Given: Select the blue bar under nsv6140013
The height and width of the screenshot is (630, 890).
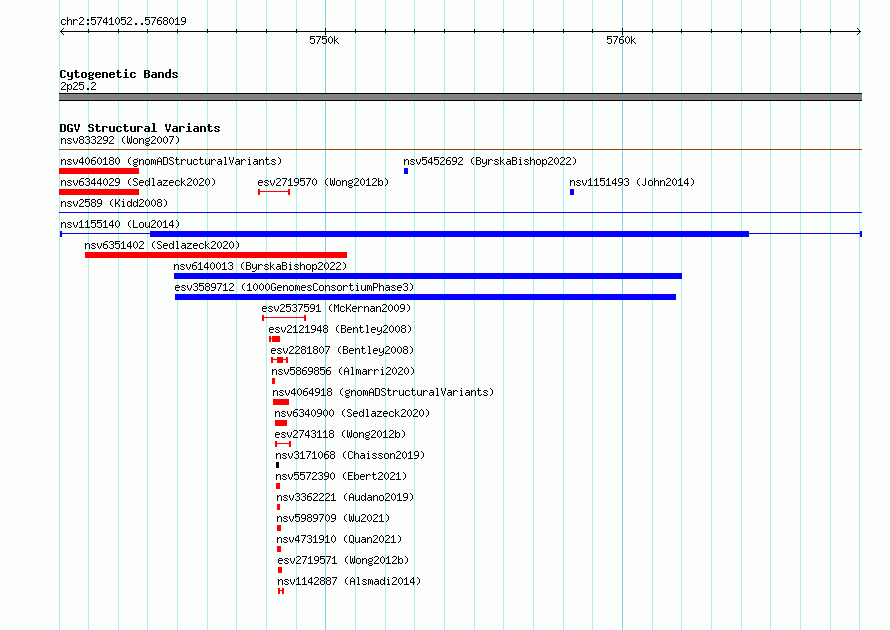Looking at the screenshot, I should point(427,276).
